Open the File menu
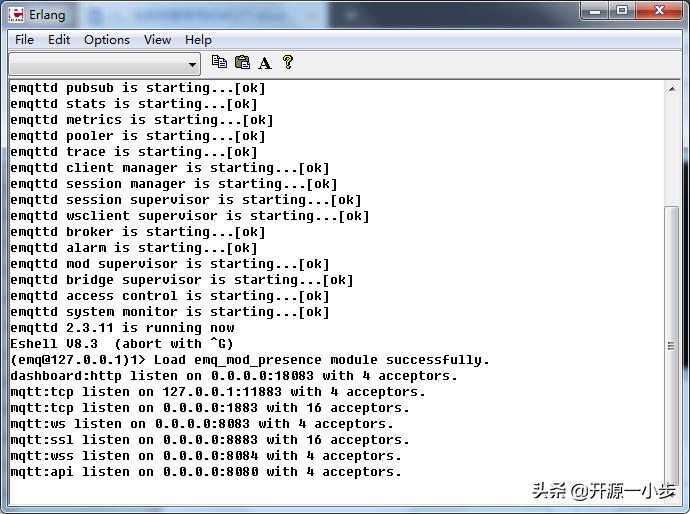 (x=24, y=40)
